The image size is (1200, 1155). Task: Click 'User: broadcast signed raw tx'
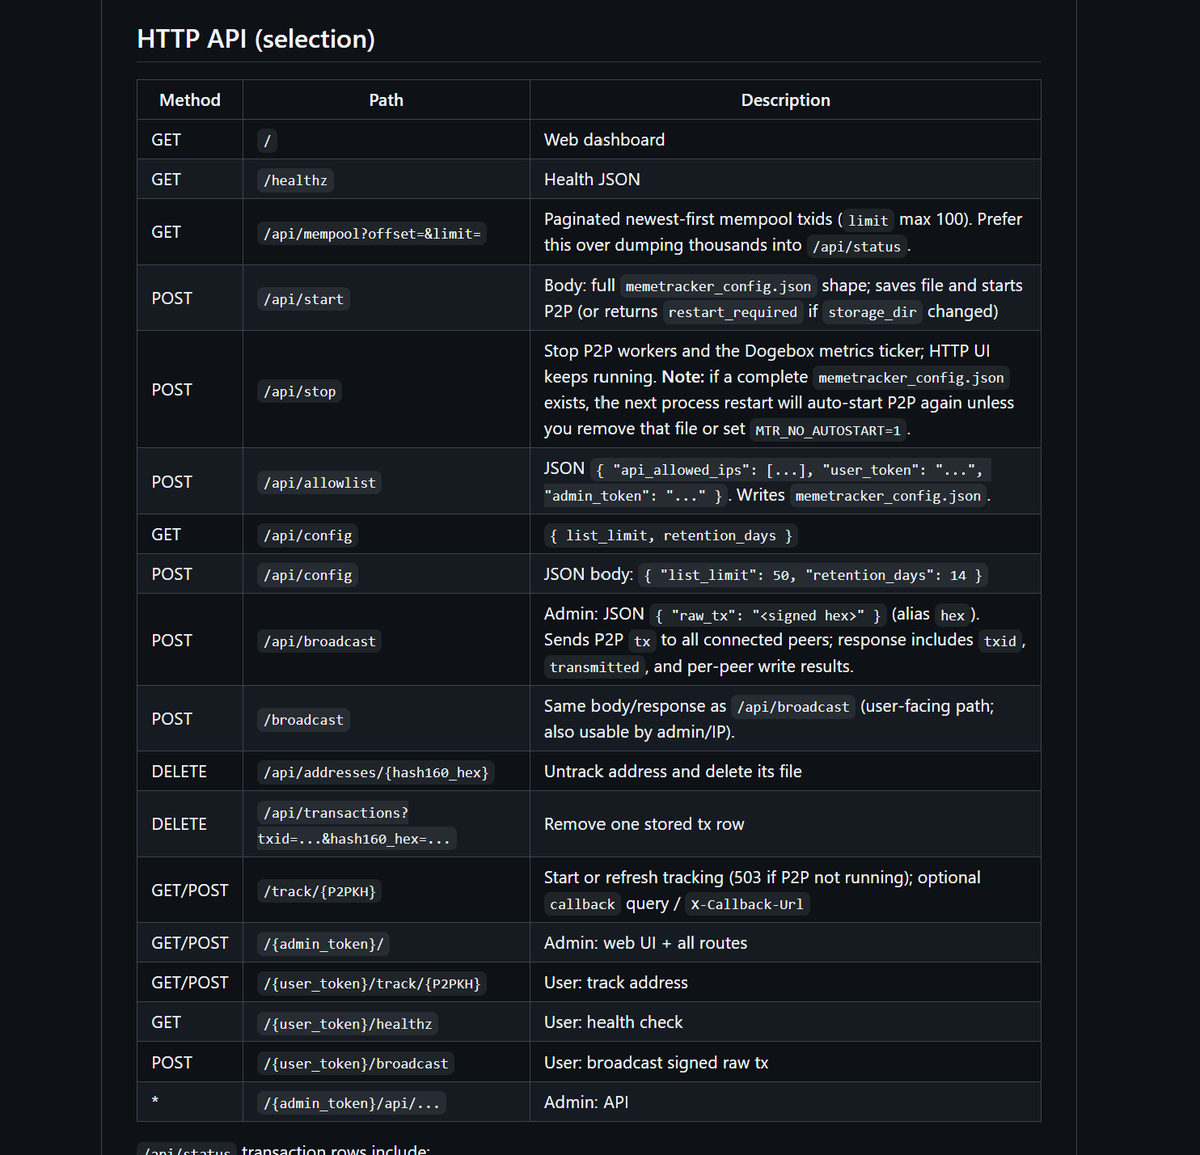656,1062
